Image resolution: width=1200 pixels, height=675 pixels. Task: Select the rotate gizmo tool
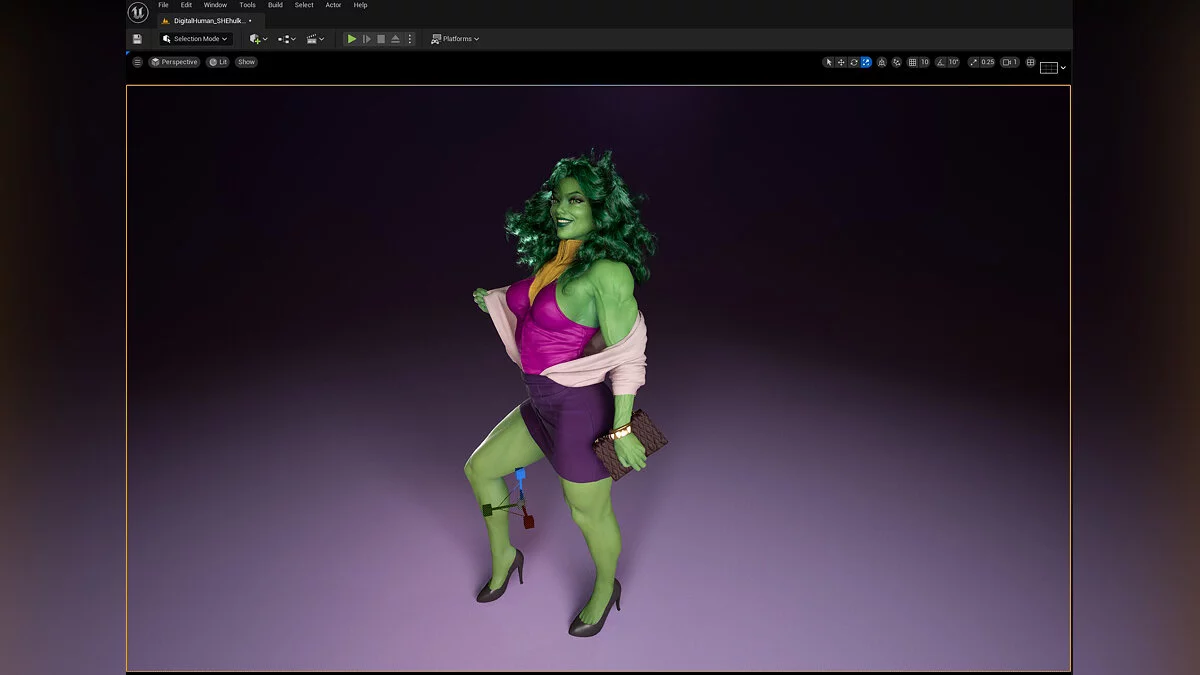click(x=853, y=62)
